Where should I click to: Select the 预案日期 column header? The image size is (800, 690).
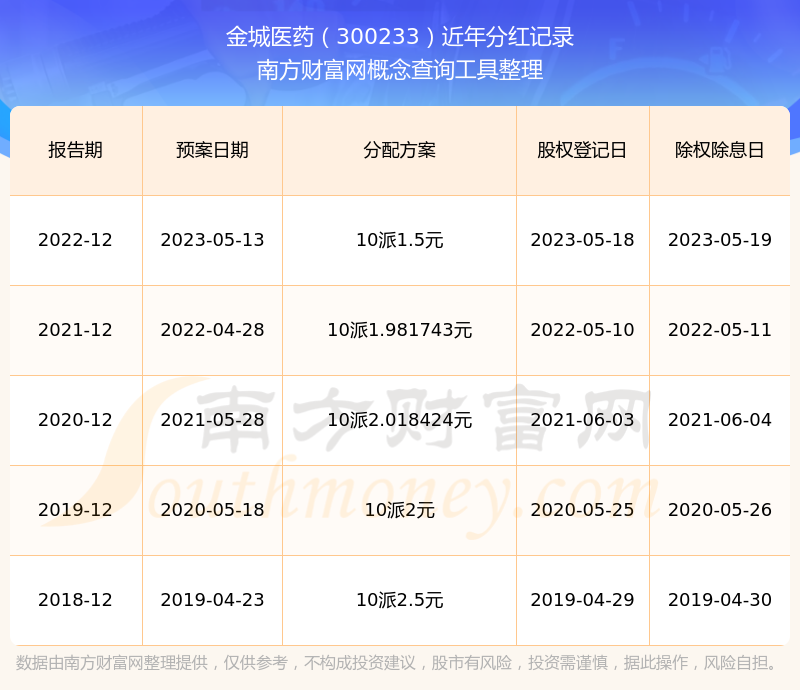click(x=212, y=150)
